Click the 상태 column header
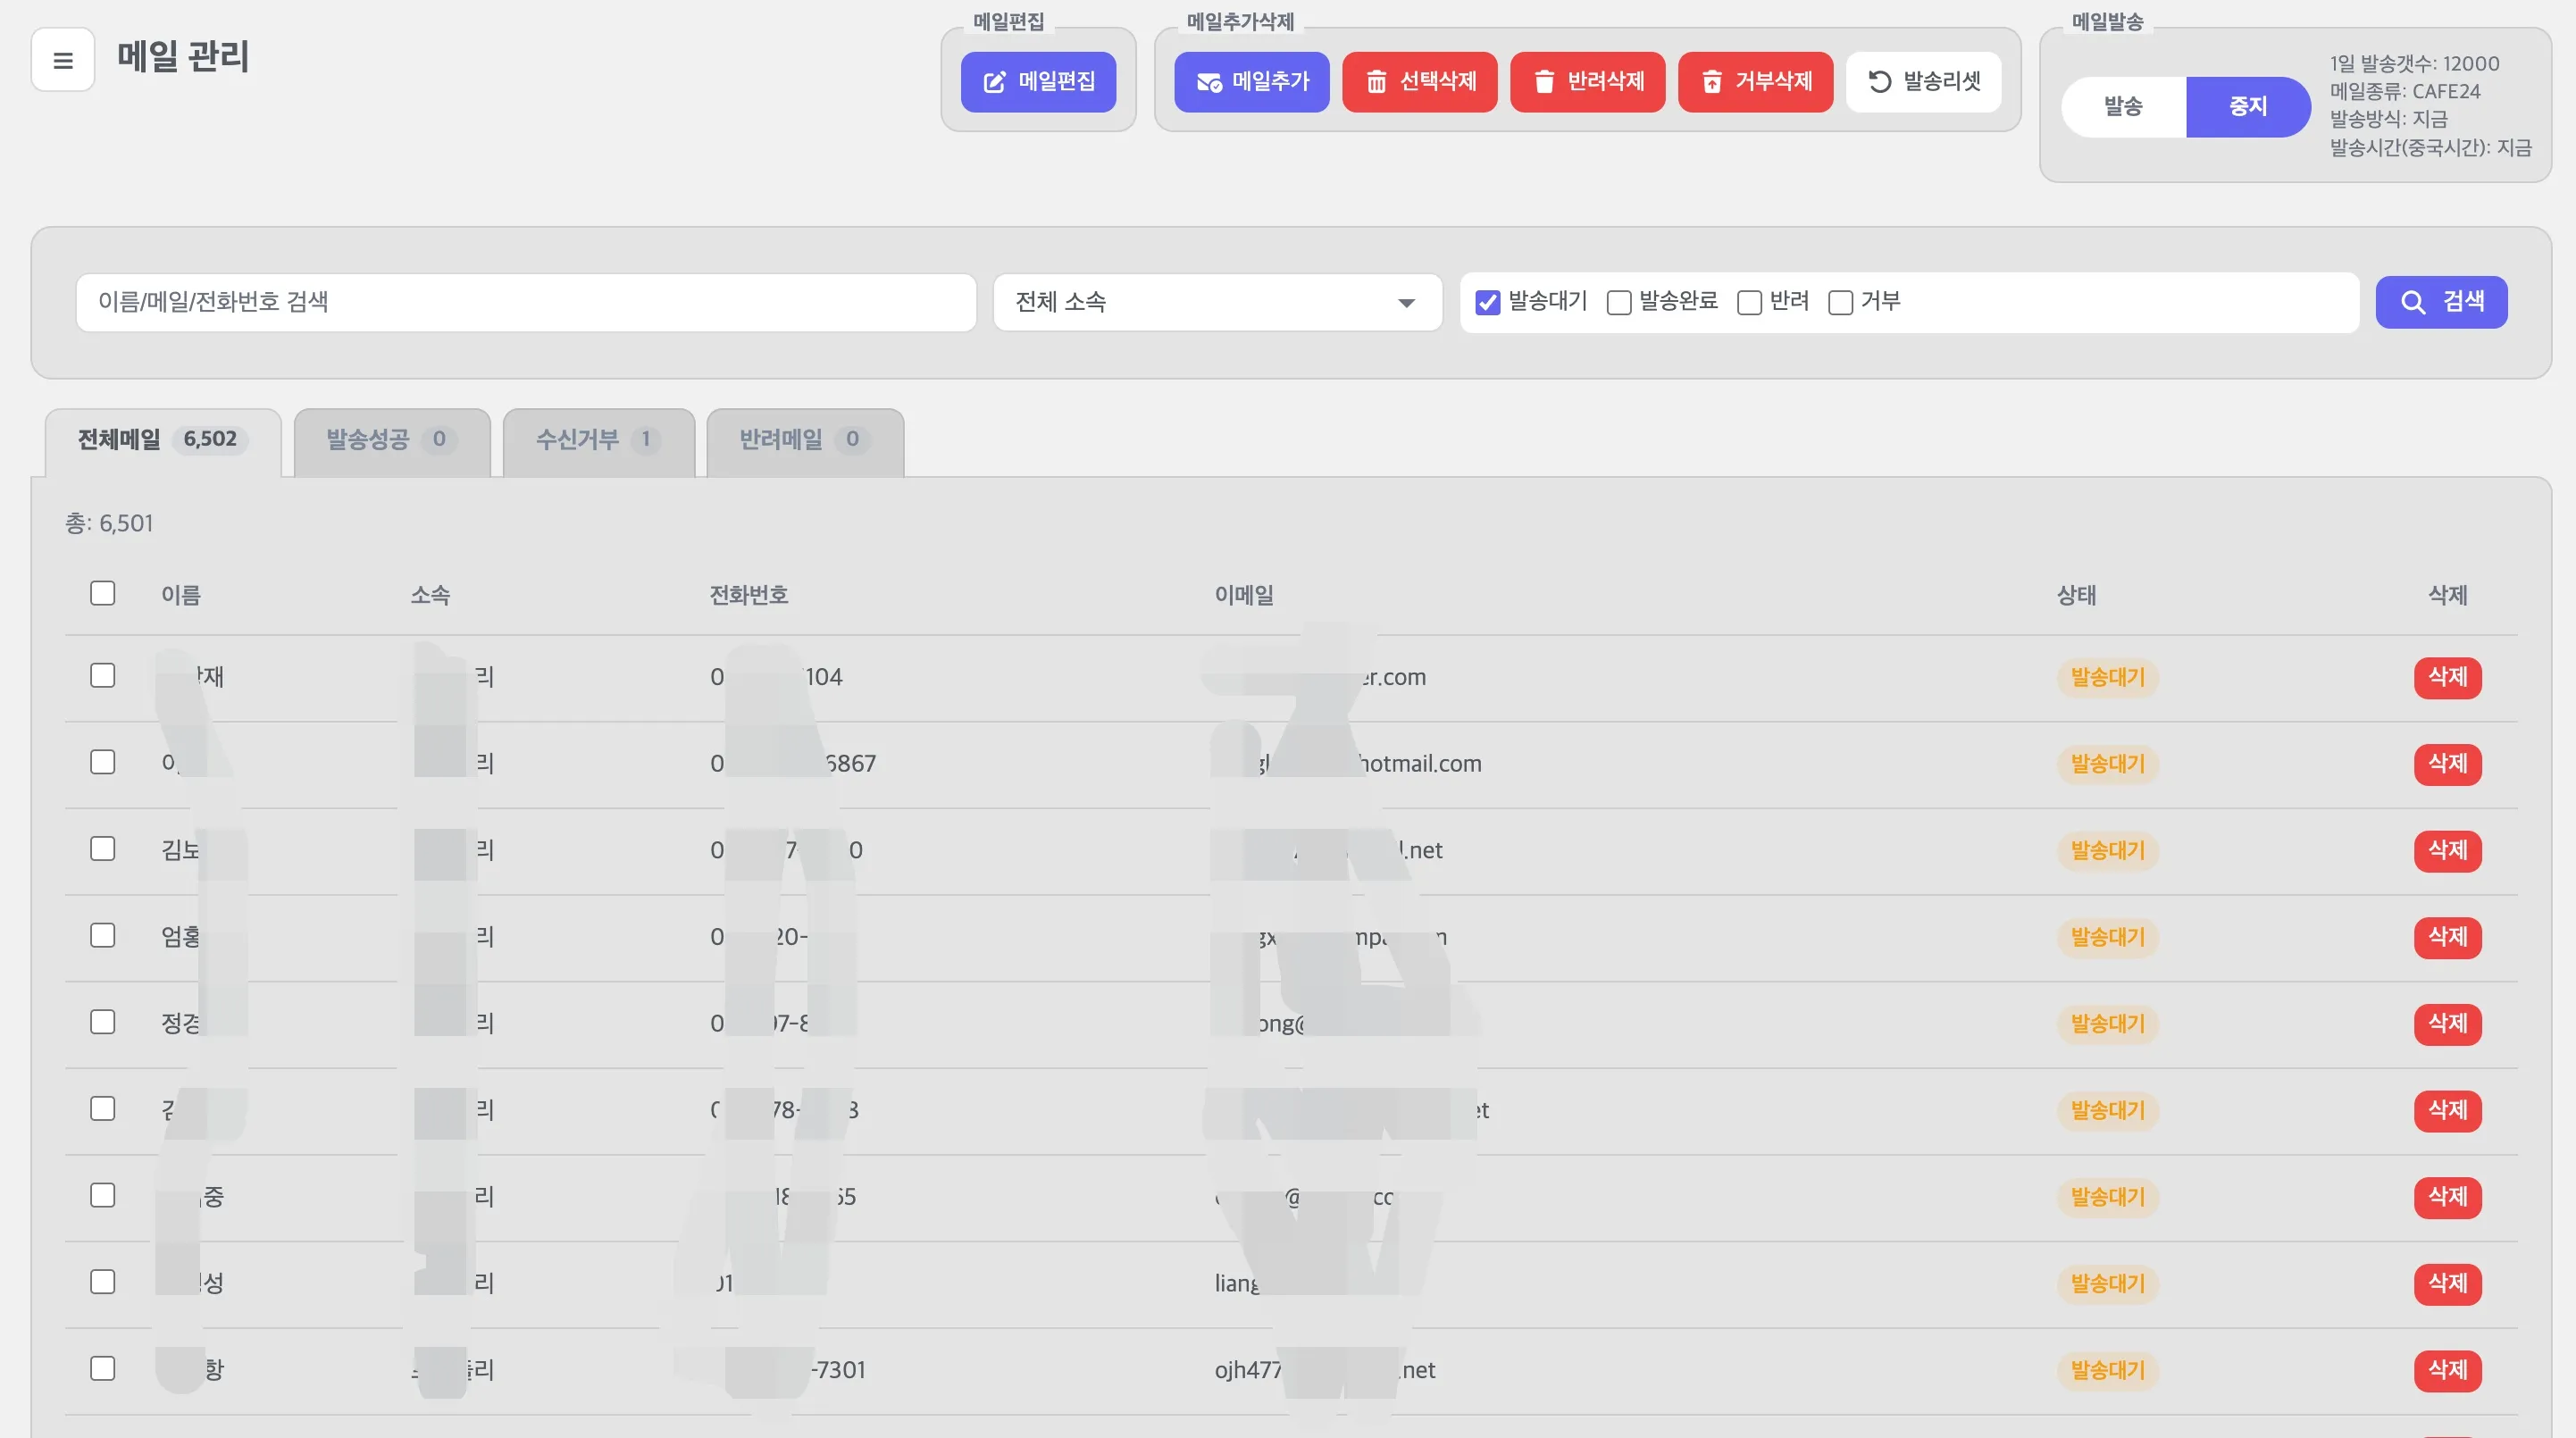2576x1438 pixels. point(2076,596)
